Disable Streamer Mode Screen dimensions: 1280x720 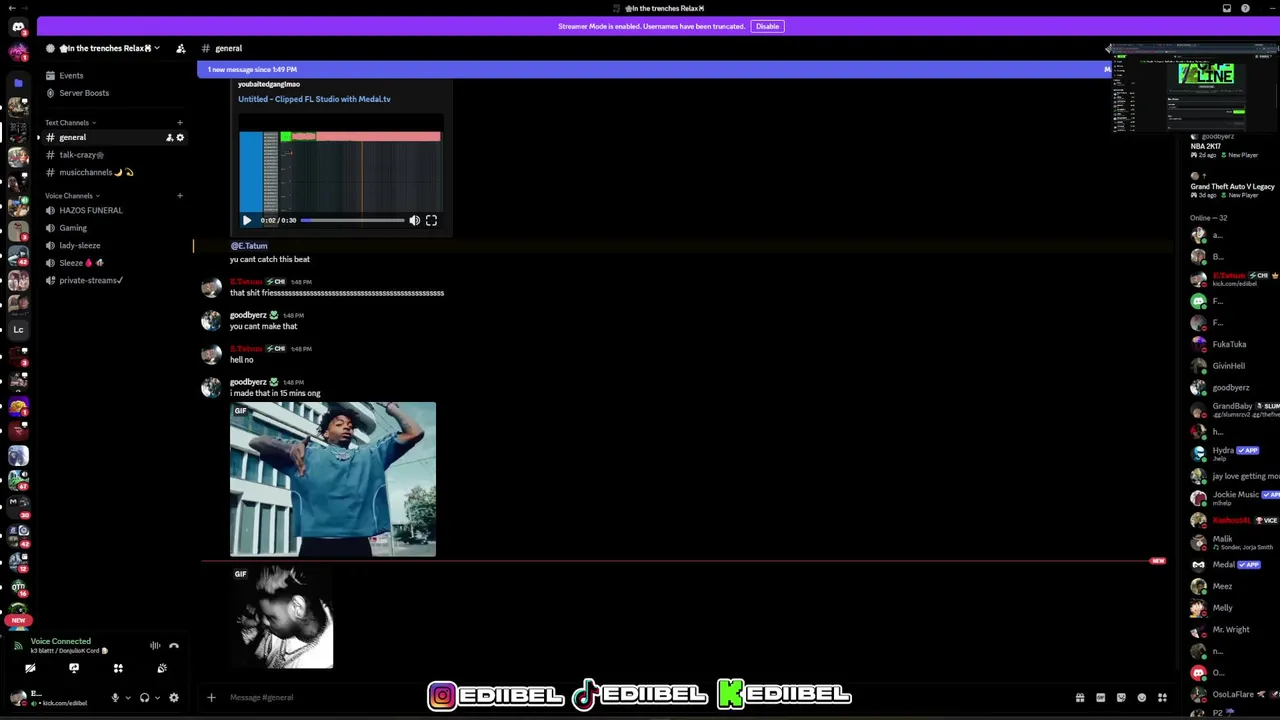pos(767,26)
